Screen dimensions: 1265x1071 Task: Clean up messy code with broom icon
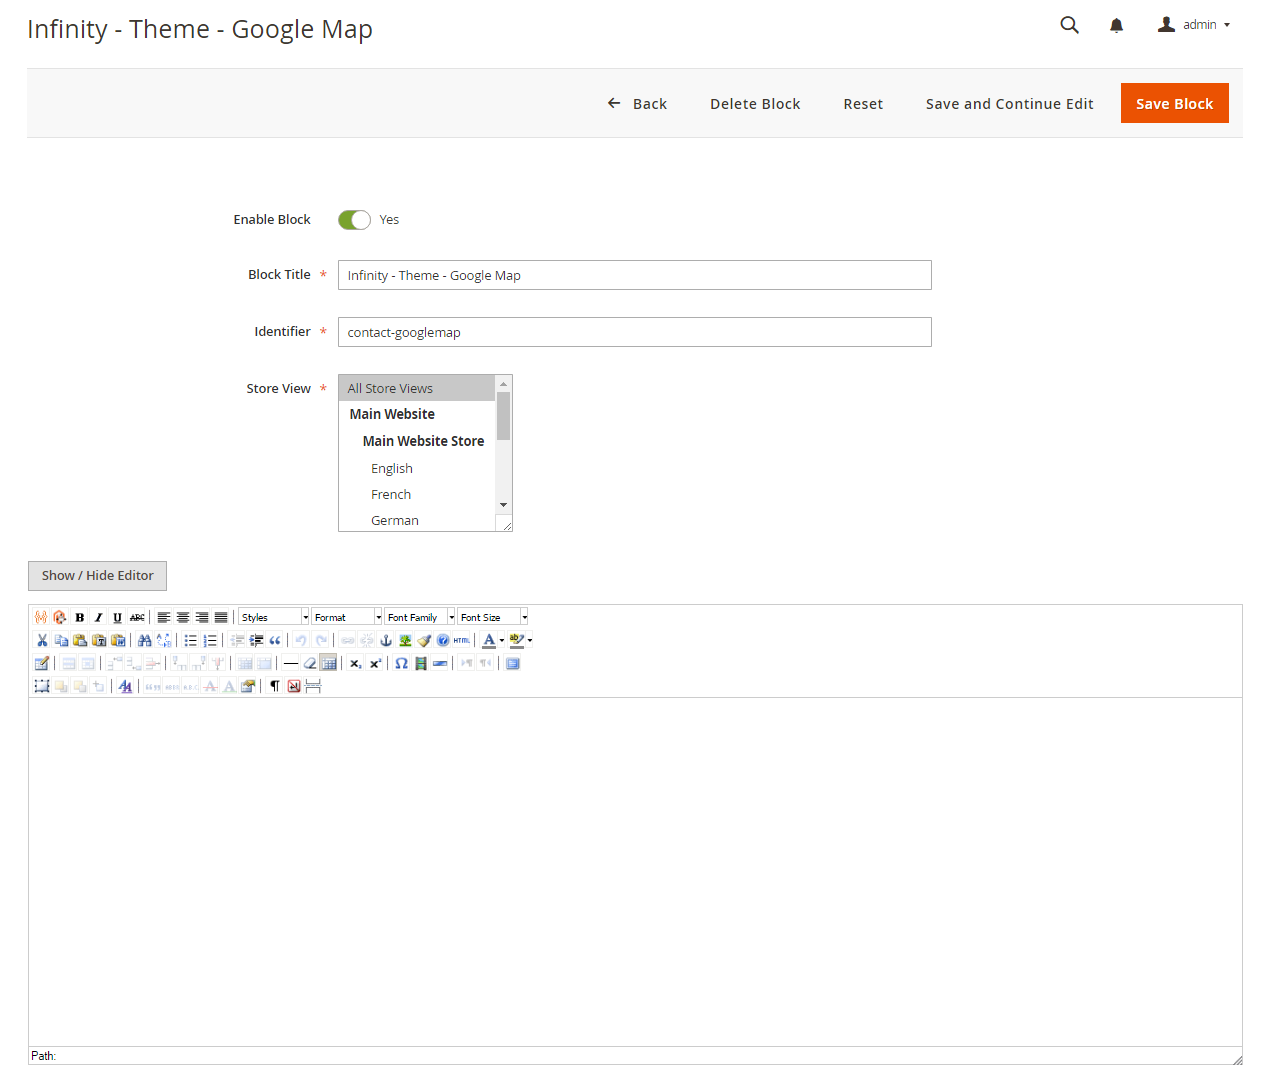tap(424, 640)
